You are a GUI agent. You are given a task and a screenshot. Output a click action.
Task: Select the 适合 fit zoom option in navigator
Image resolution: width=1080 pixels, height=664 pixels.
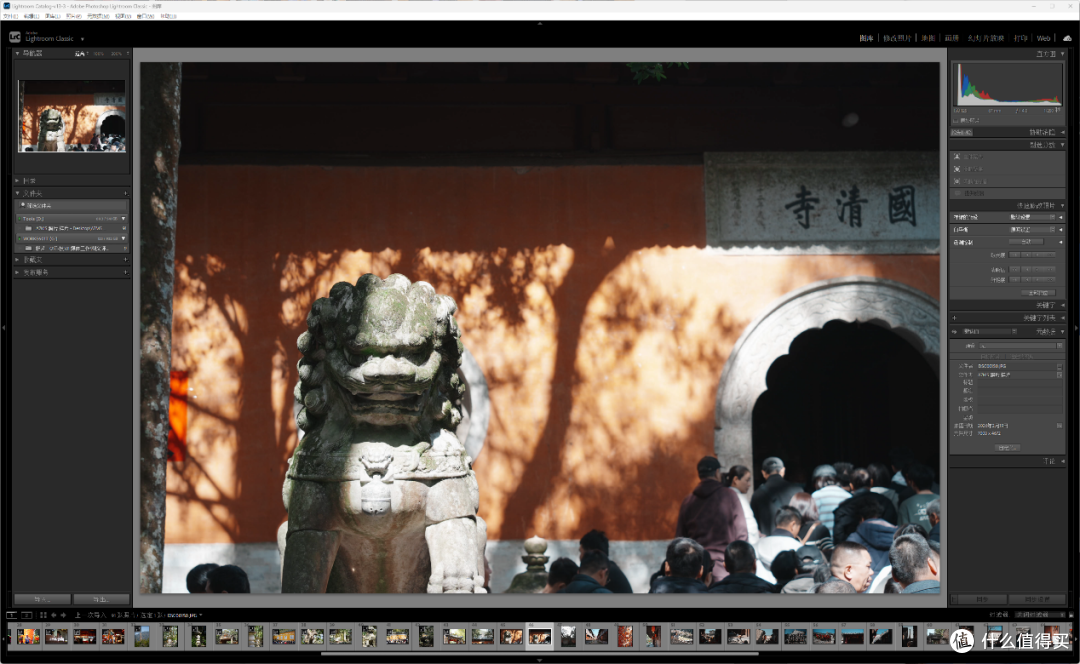click(x=80, y=53)
